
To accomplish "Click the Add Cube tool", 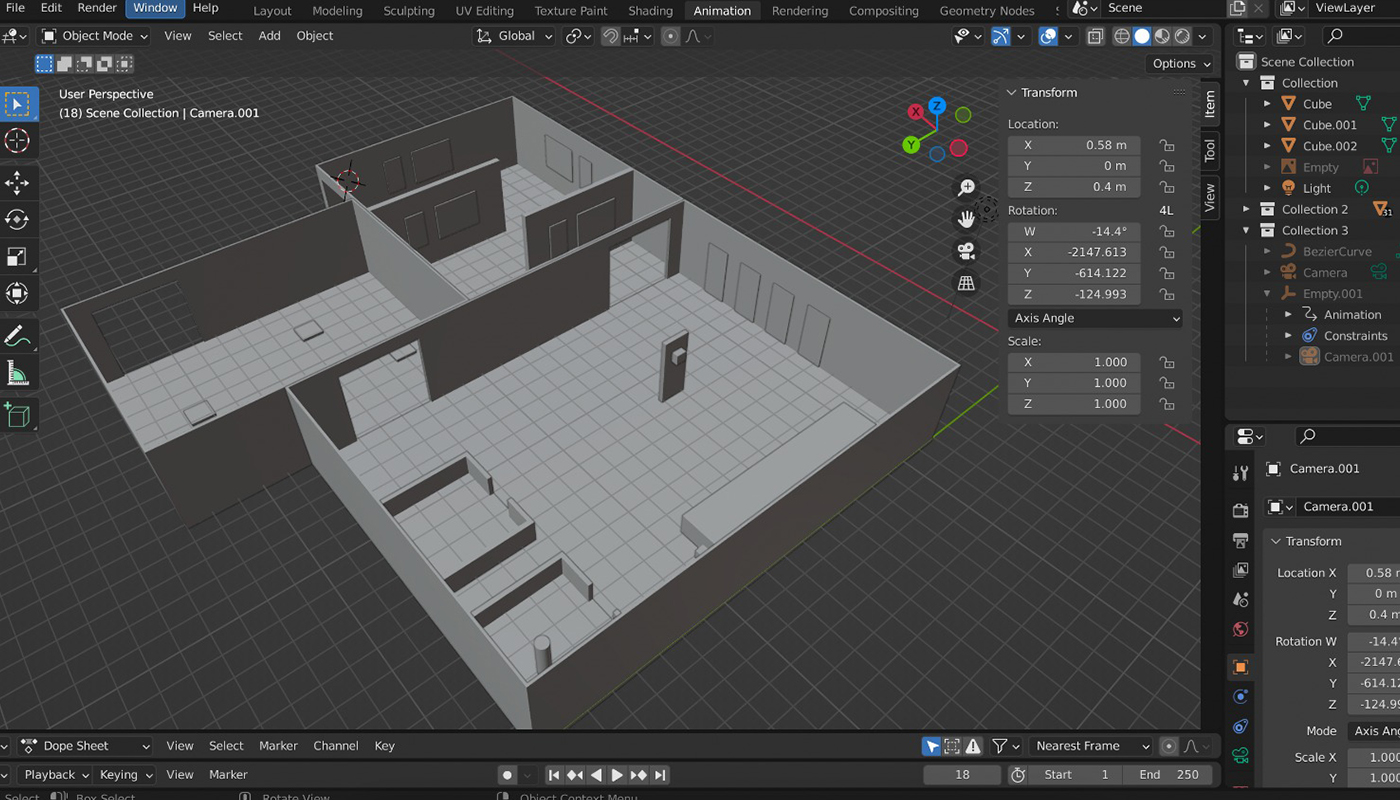I will click(17, 414).
